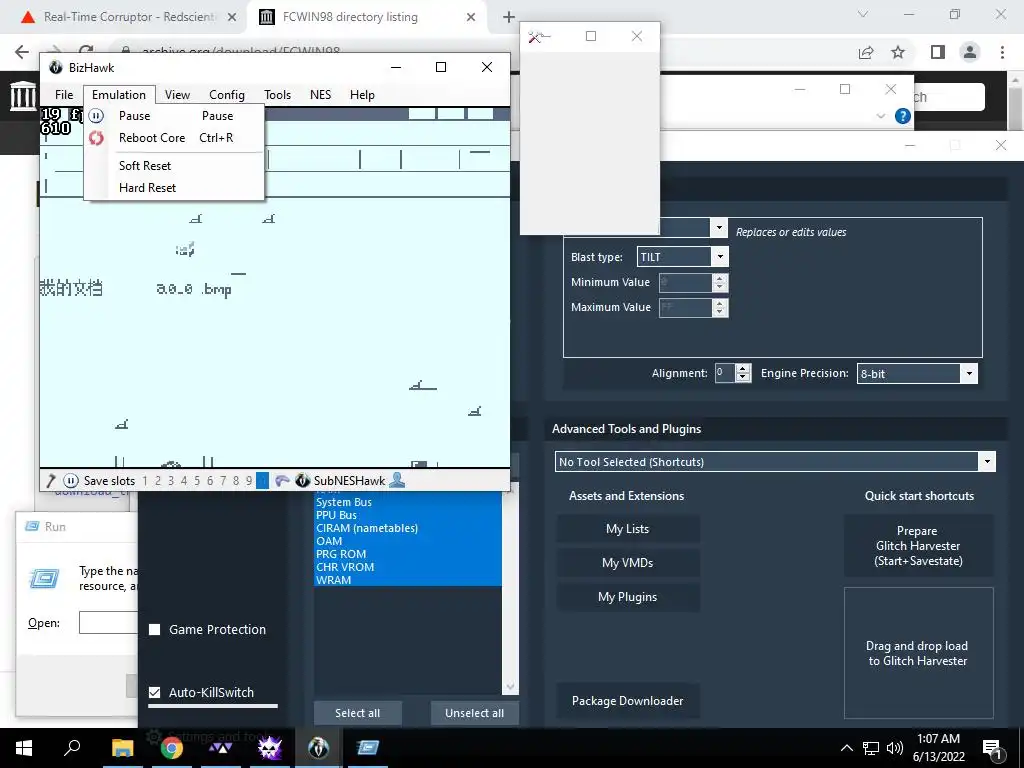Select PRG ROM memory domain
Screen dimensions: 1024x768
[408, 554]
